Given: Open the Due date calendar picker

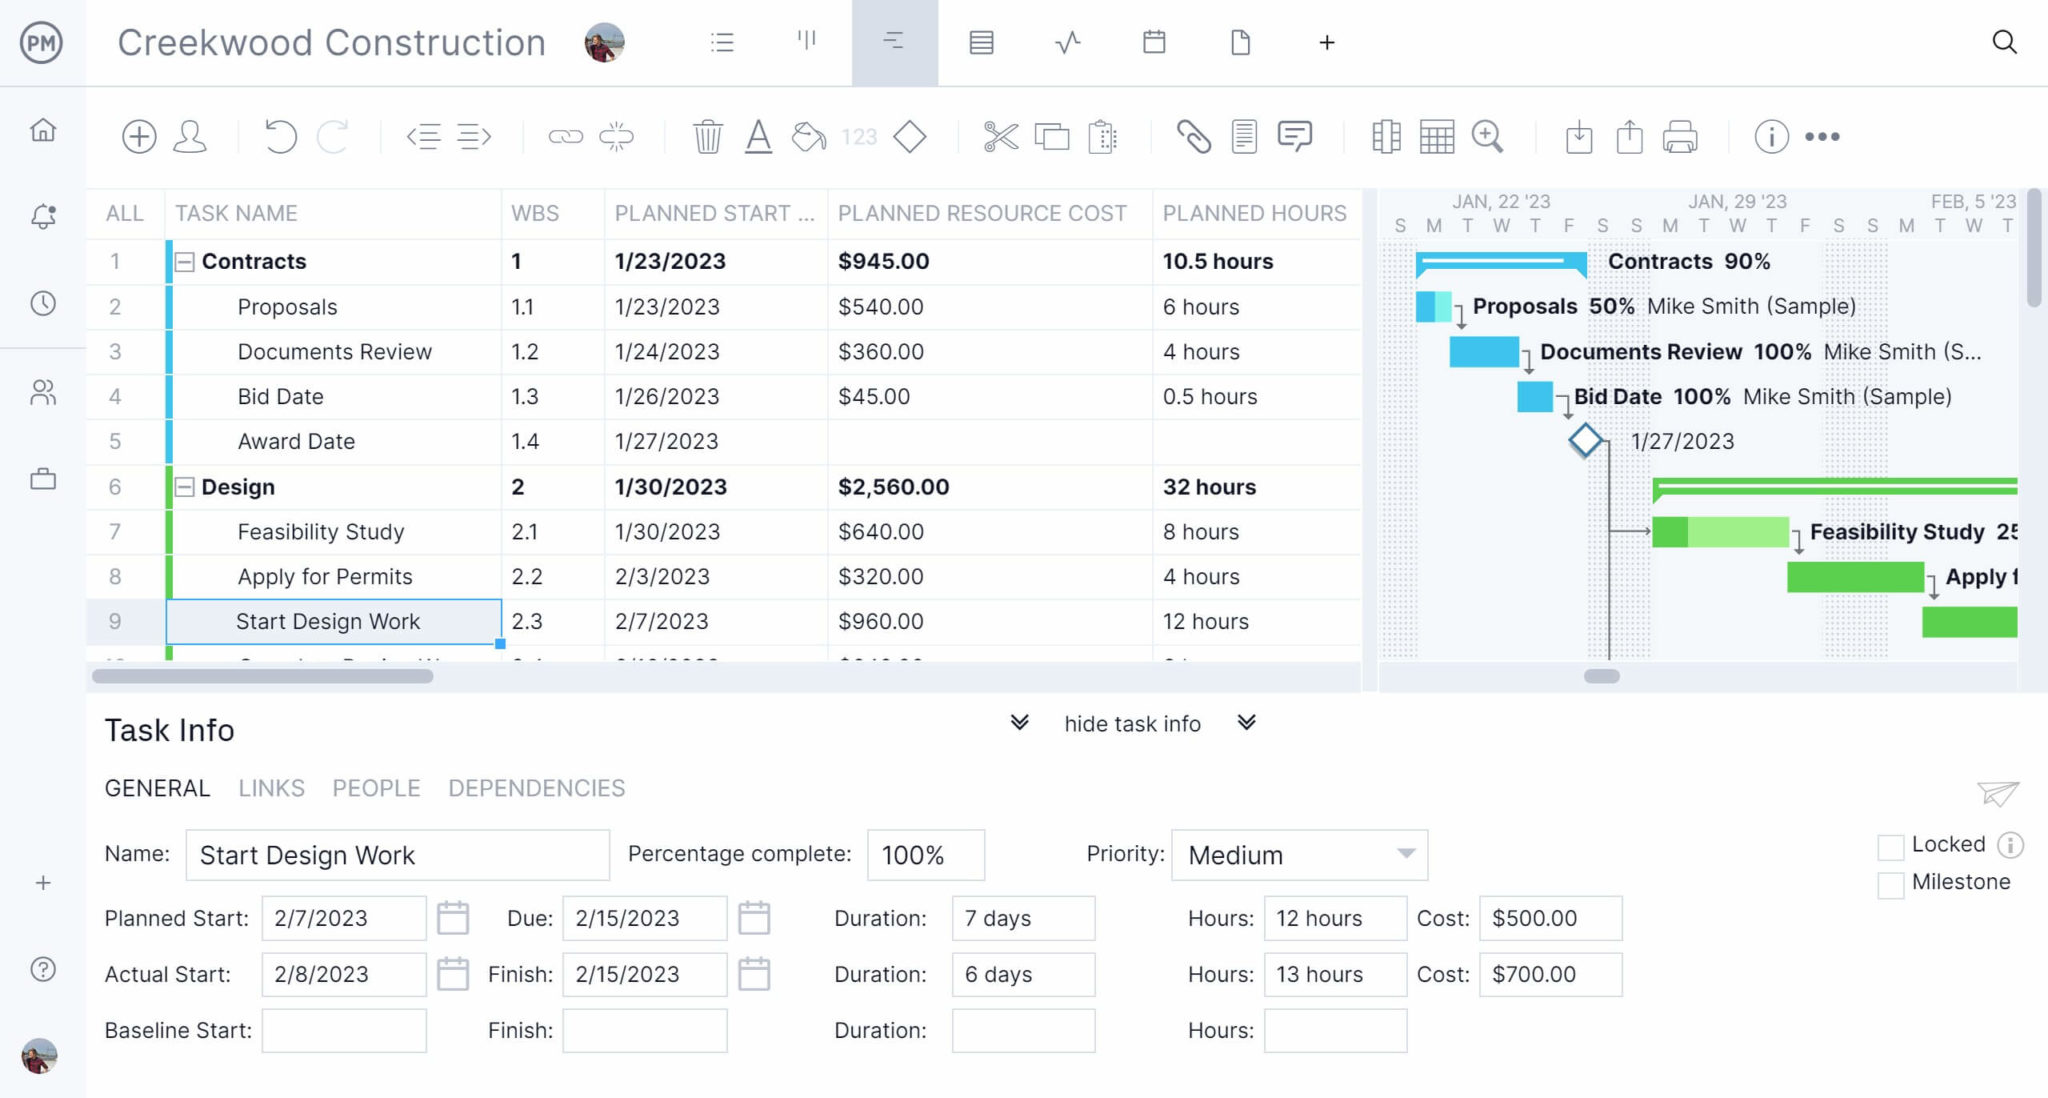Looking at the screenshot, I should [755, 918].
